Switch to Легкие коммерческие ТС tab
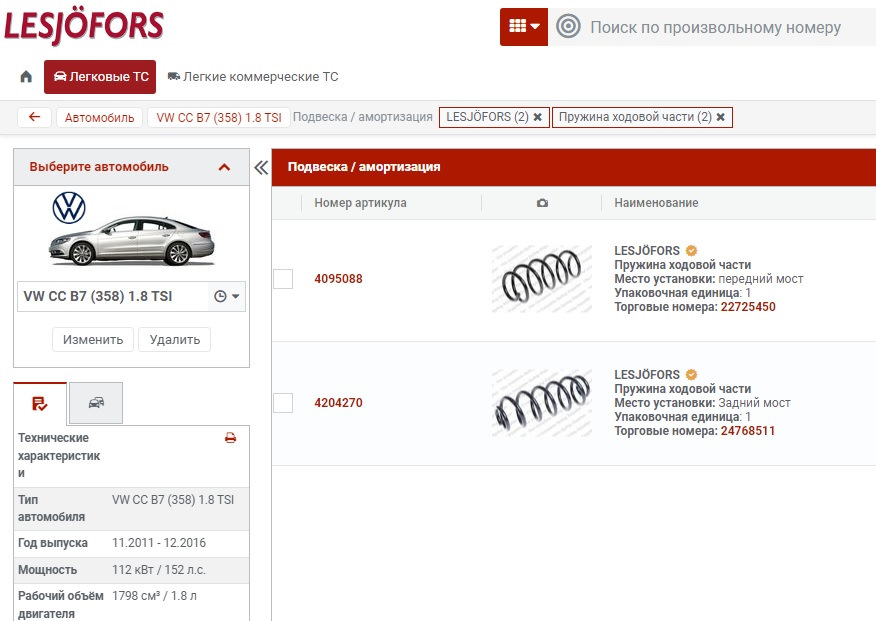 [x=253, y=77]
